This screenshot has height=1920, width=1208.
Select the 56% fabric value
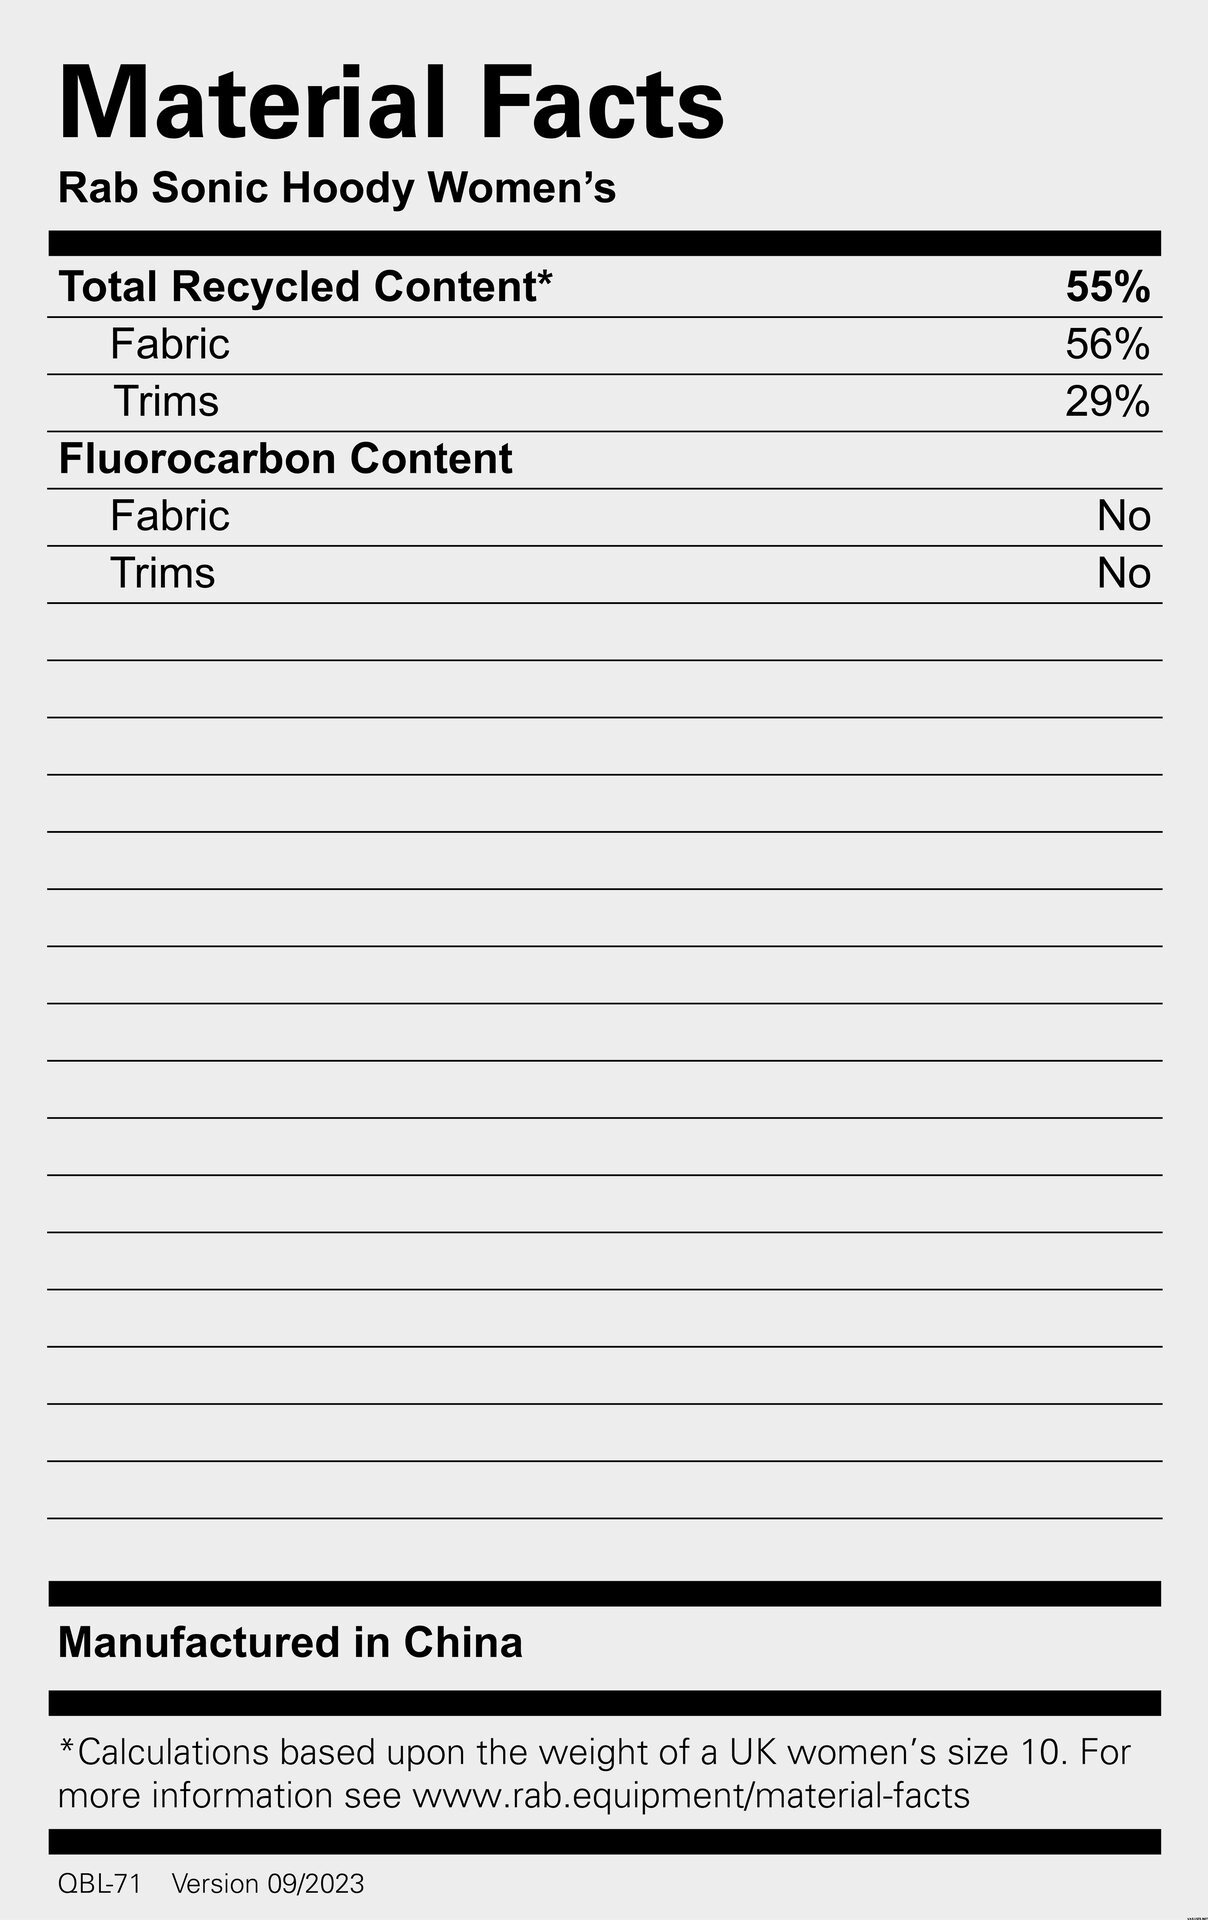coord(1107,345)
